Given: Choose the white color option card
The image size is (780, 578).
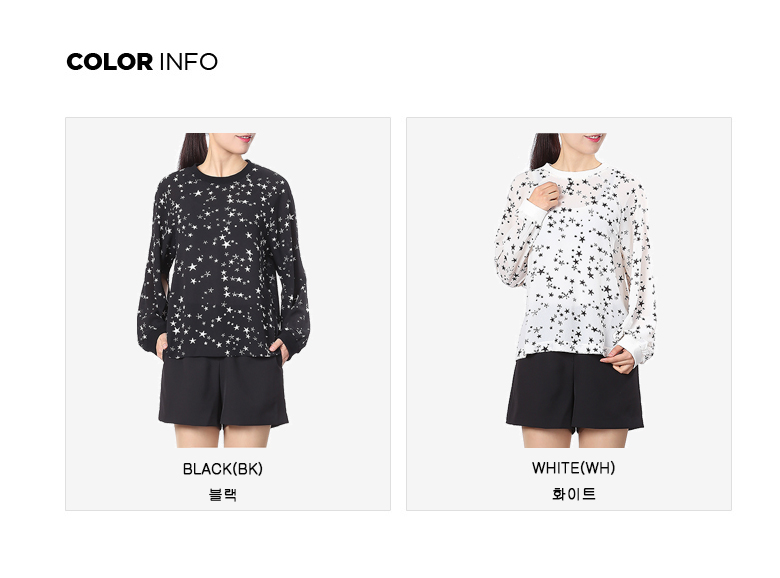Looking at the screenshot, I should 569,314.
